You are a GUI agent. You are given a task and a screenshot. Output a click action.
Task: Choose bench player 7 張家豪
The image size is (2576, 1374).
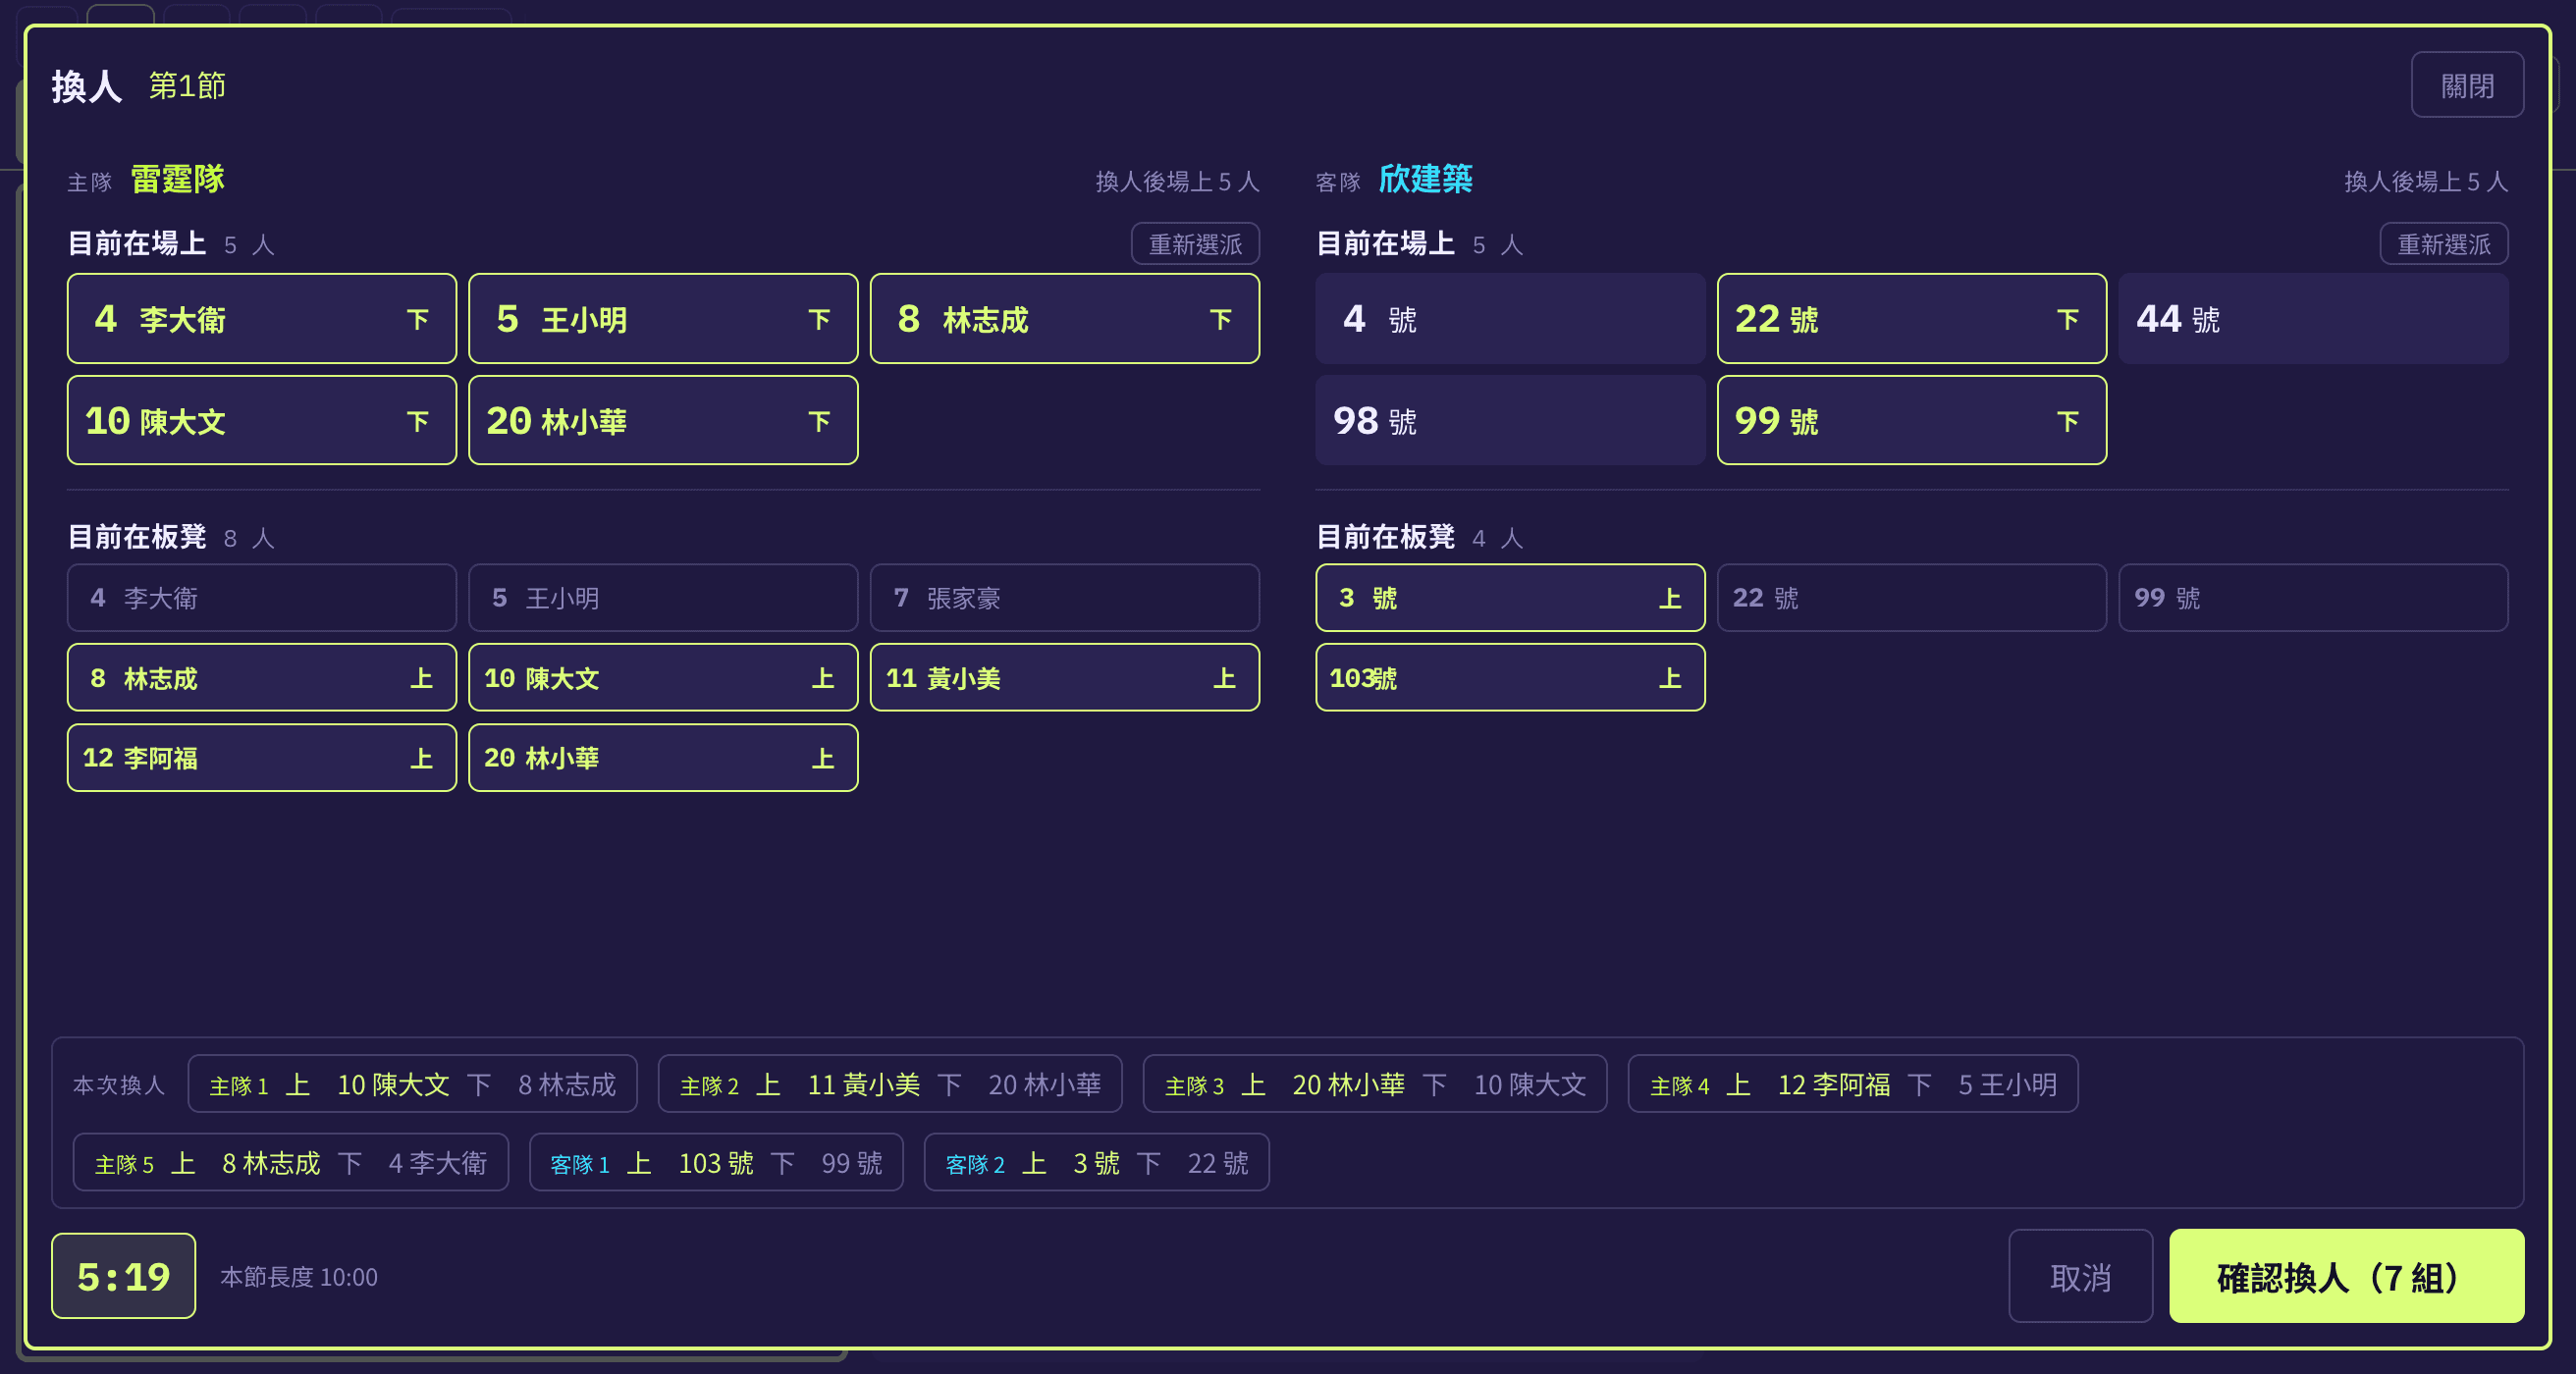point(1065,598)
